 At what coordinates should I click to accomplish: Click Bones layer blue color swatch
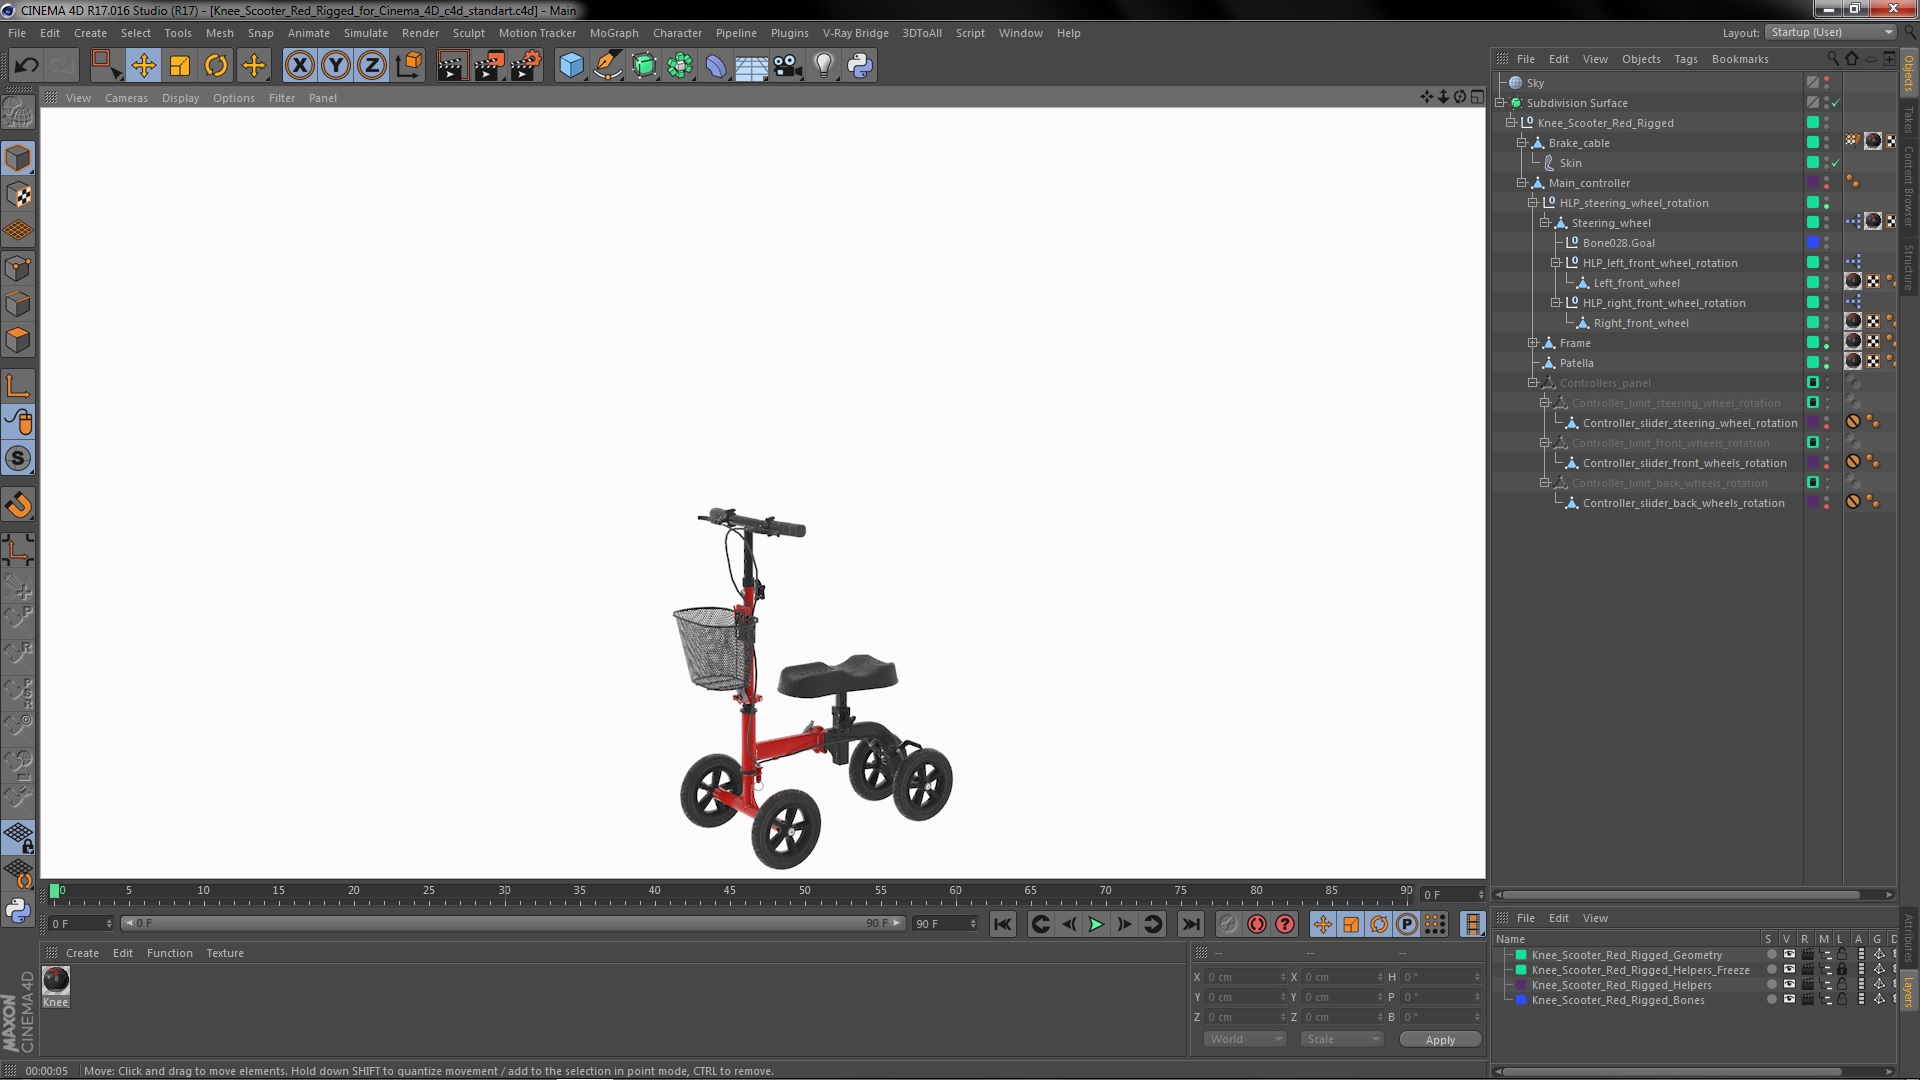(x=1521, y=1000)
